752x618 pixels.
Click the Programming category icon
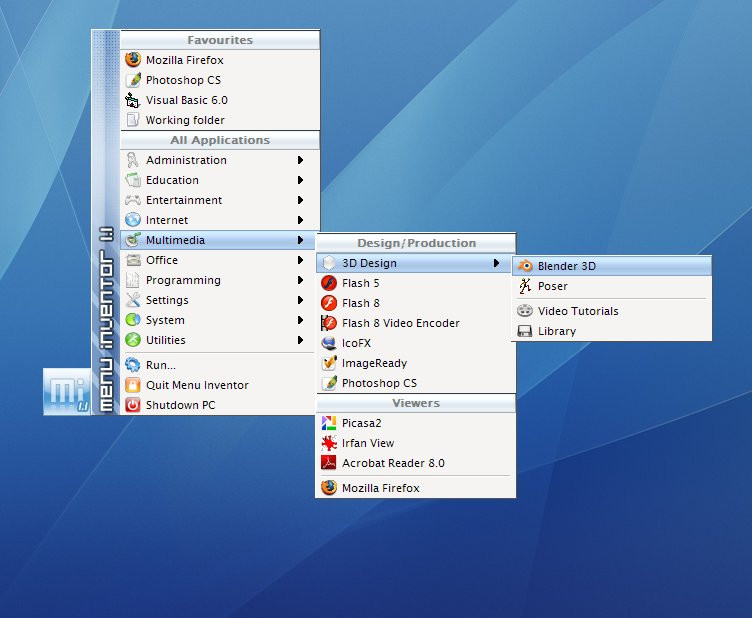(x=133, y=280)
